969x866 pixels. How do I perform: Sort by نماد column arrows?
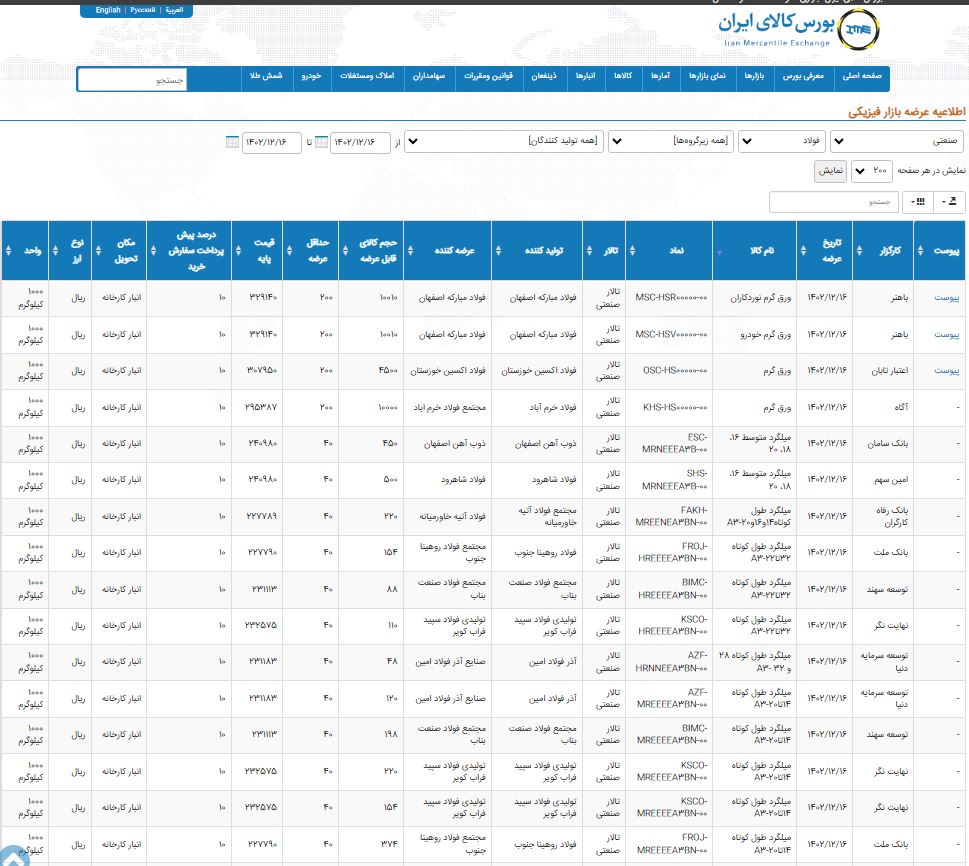pos(632,250)
